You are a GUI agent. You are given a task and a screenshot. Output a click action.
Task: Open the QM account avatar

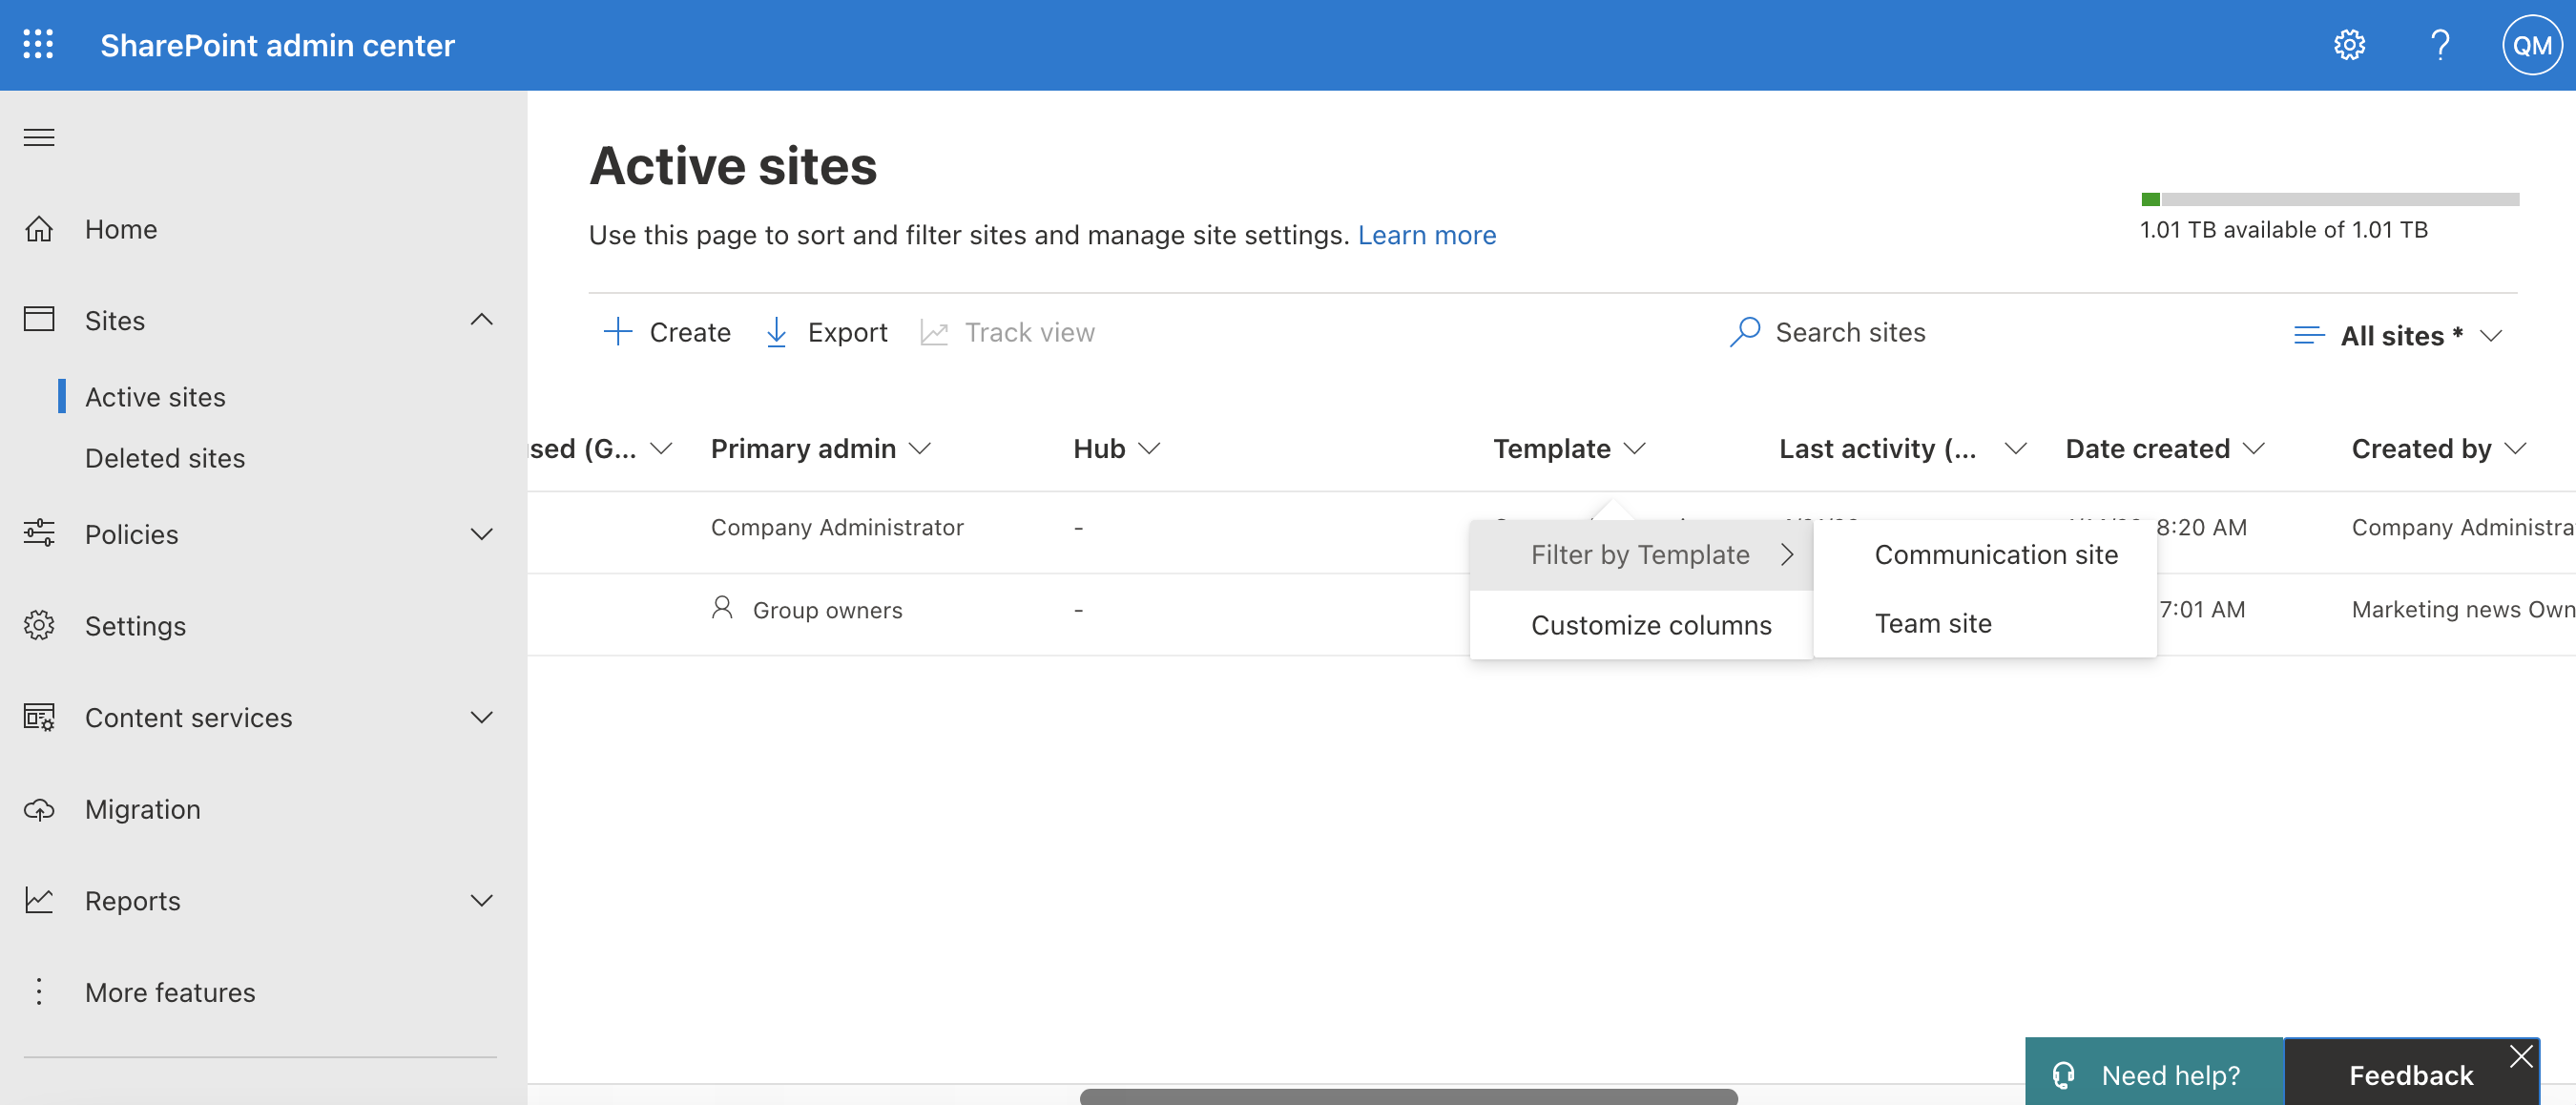[x=2531, y=45]
